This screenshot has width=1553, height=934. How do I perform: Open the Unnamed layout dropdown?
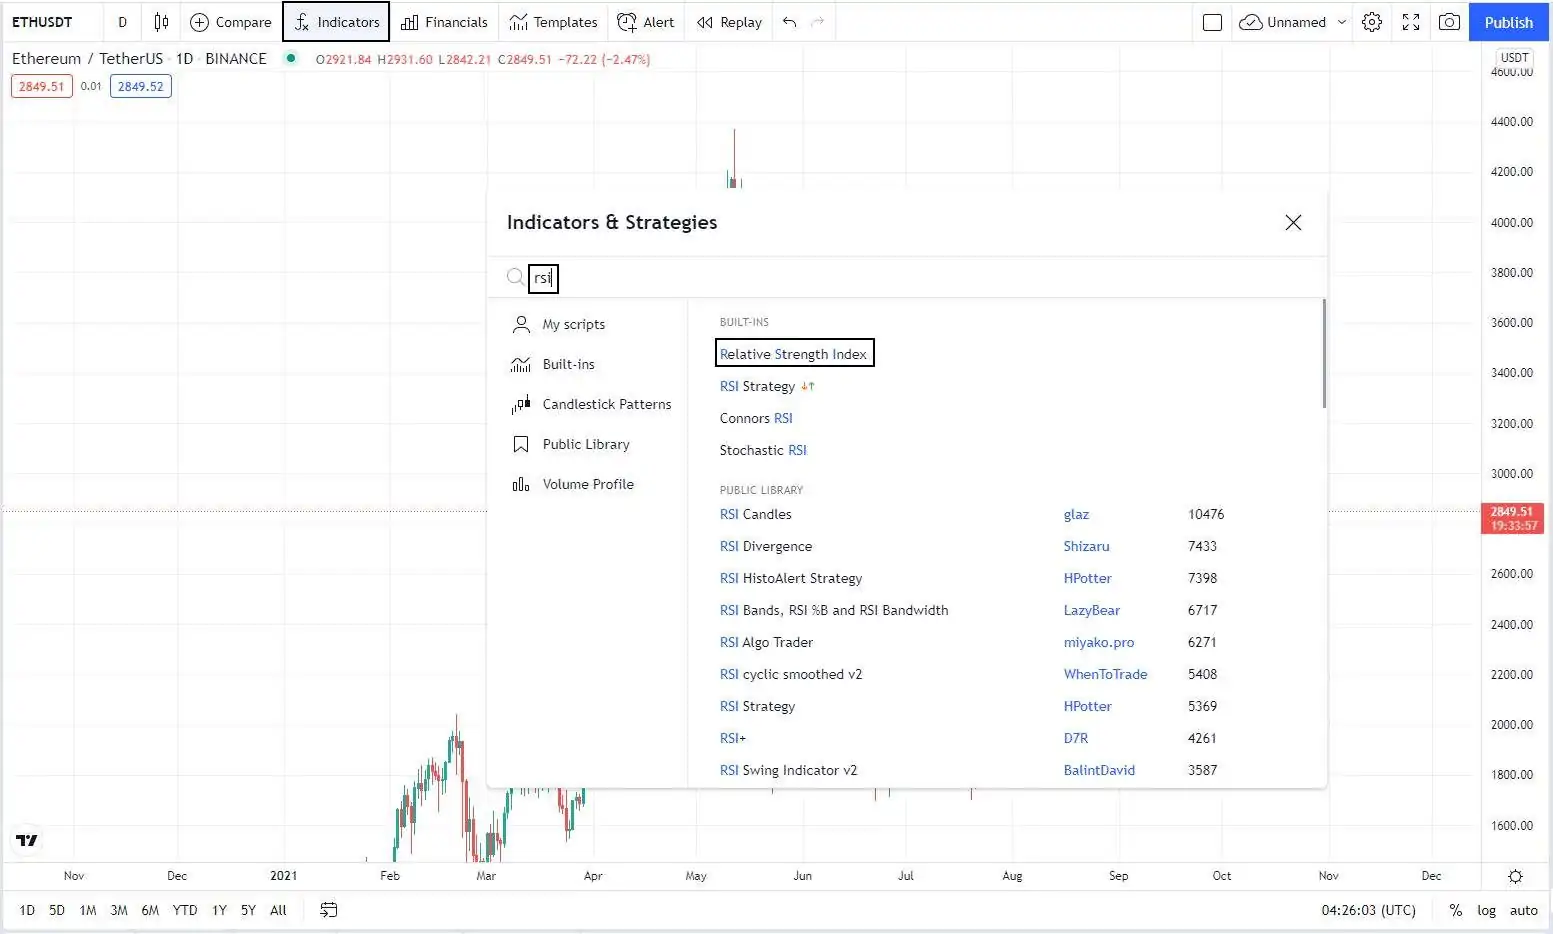point(1292,22)
